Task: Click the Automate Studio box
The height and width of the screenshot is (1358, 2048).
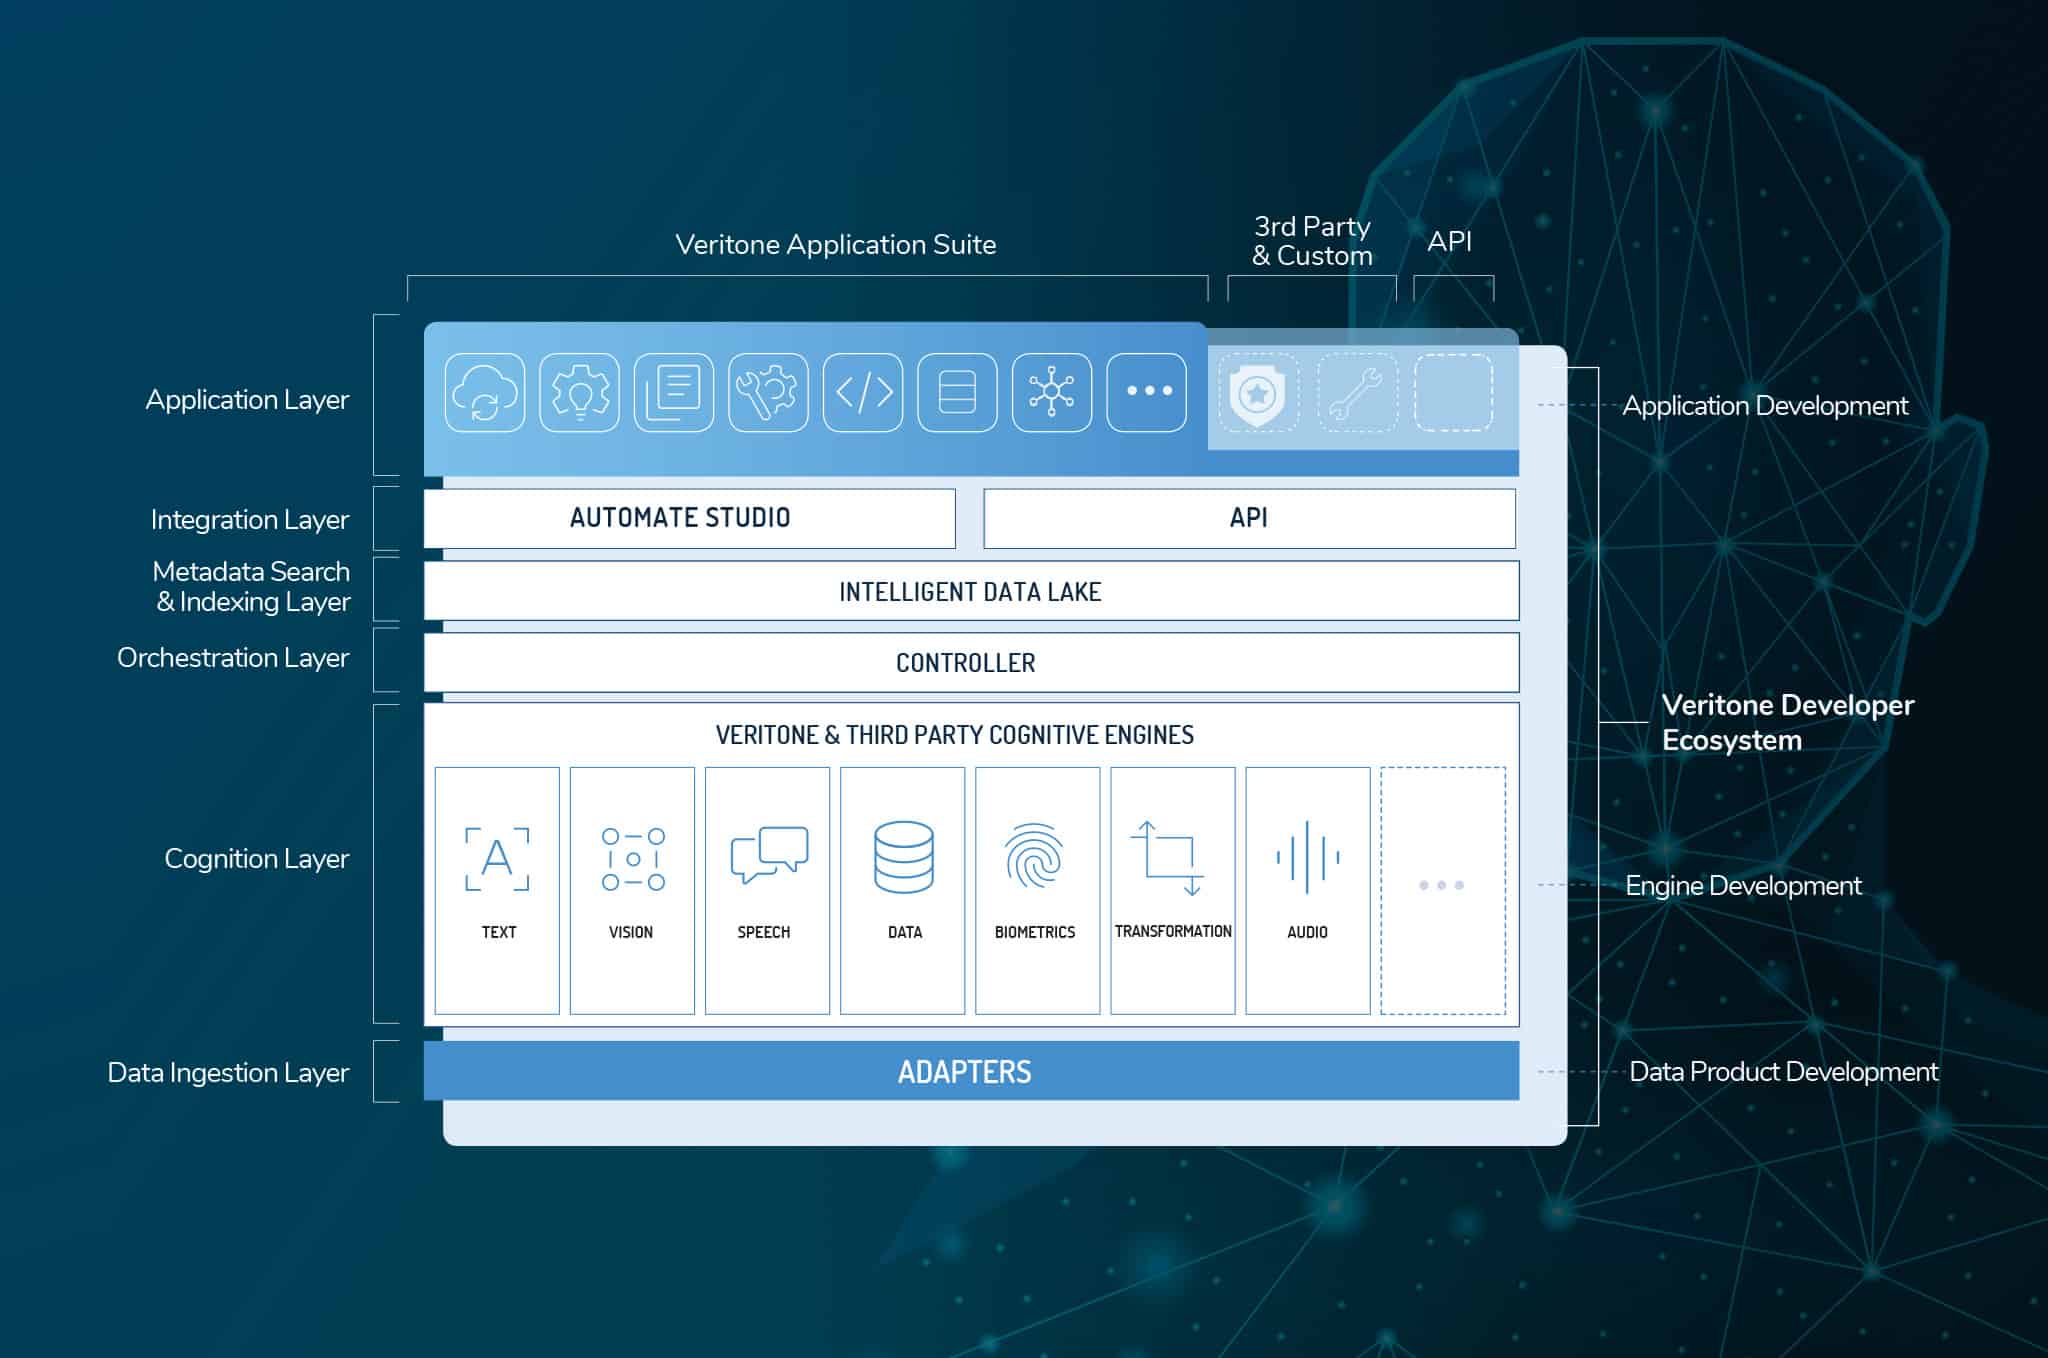Action: [x=690, y=518]
